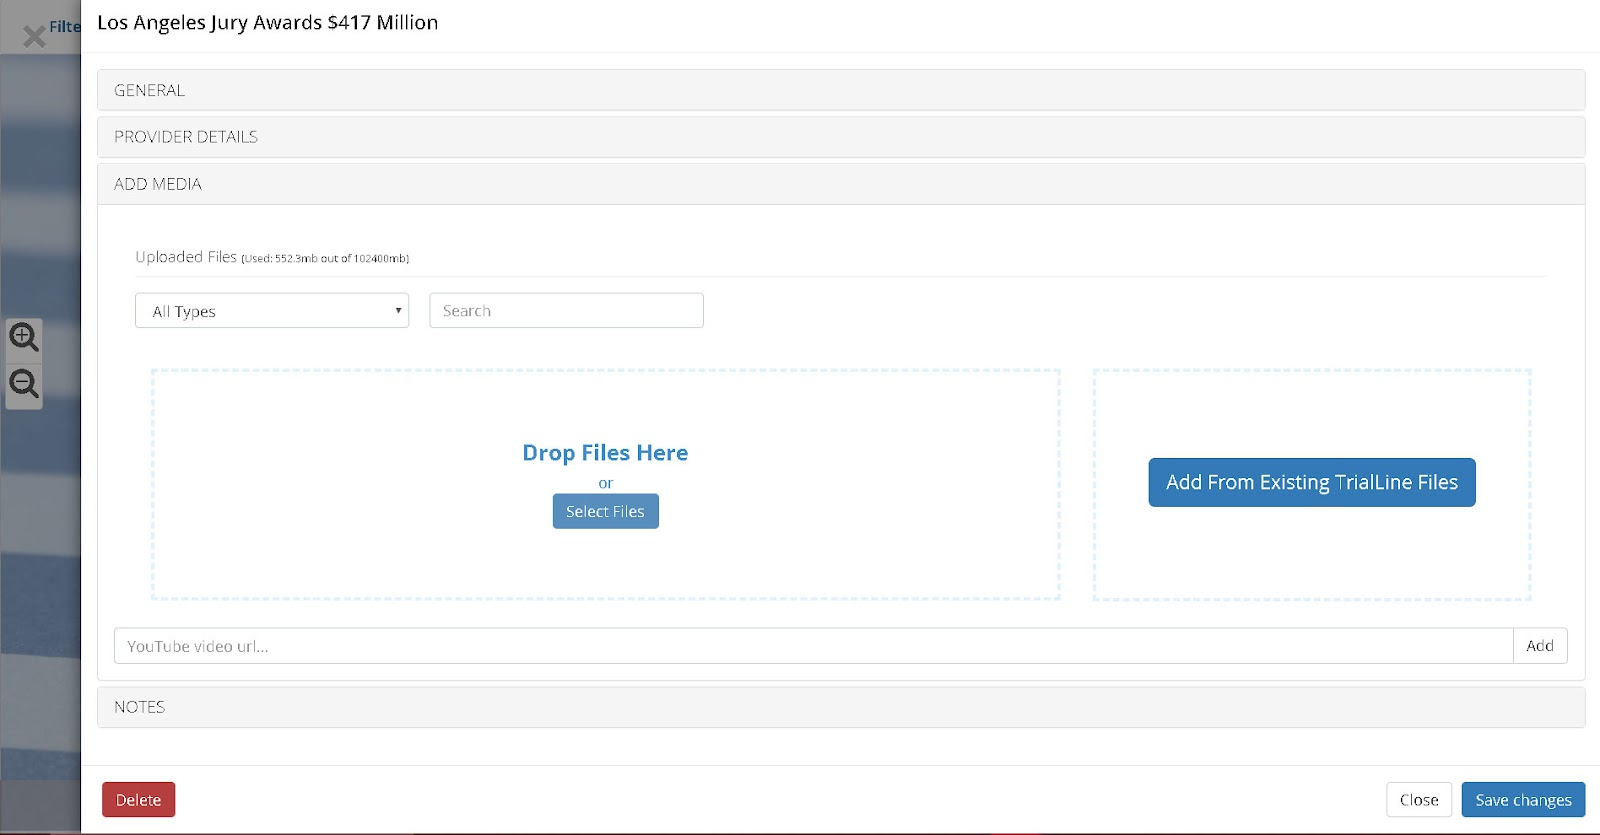
Task: Click the zoom in magnifier icon
Action: click(24, 337)
